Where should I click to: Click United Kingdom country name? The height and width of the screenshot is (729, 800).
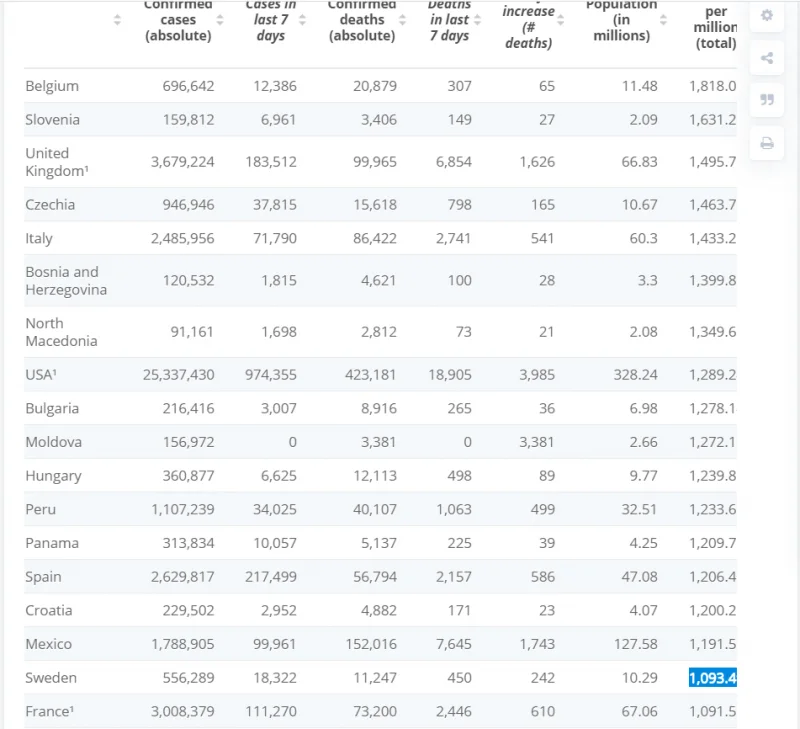pyautogui.click(x=57, y=162)
